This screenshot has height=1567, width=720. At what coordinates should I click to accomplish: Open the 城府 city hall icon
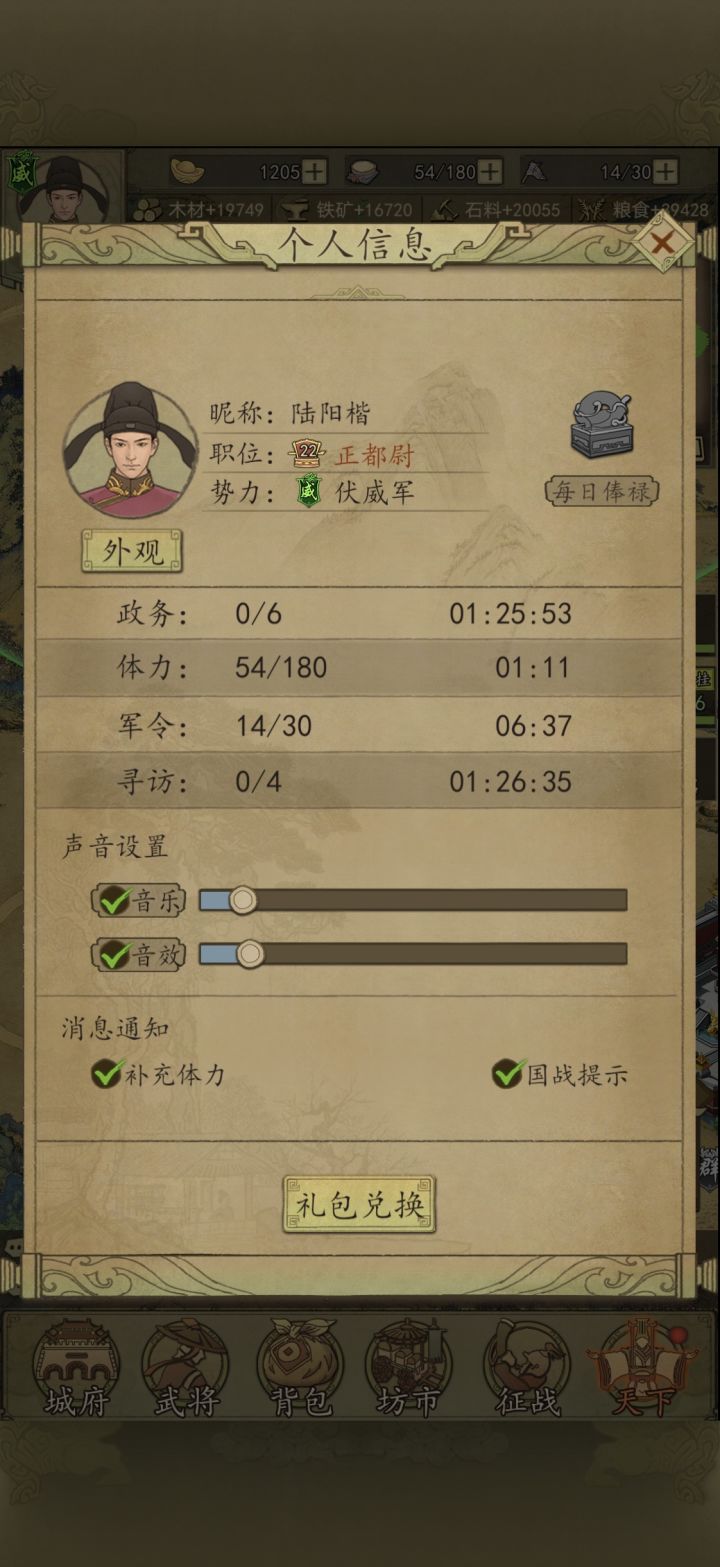pos(77,1367)
